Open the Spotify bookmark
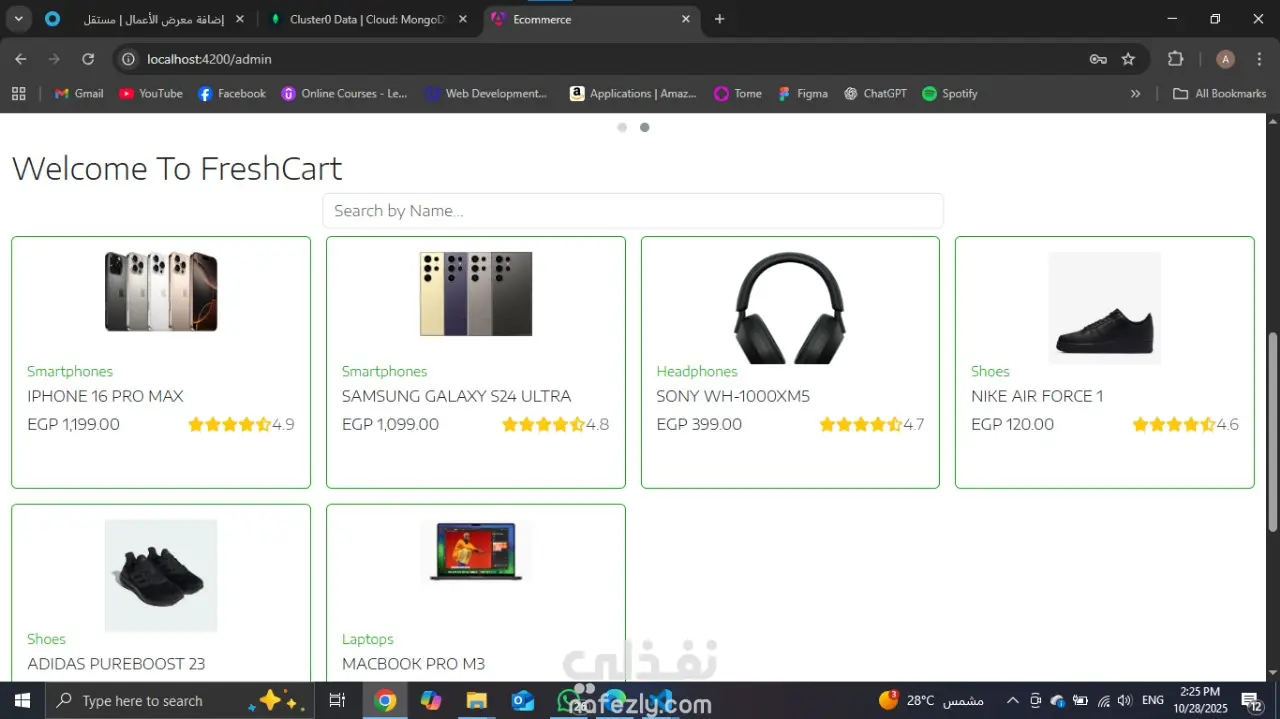The height and width of the screenshot is (719, 1280). (x=950, y=93)
